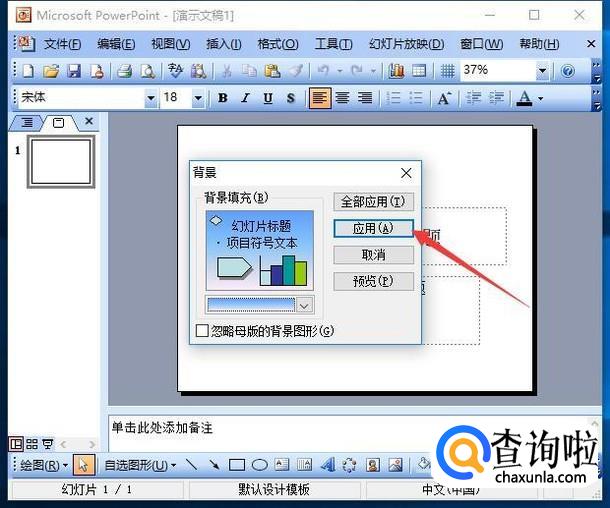Open the 插入(I) menu
The height and width of the screenshot is (508, 610).
pyautogui.click(x=224, y=44)
